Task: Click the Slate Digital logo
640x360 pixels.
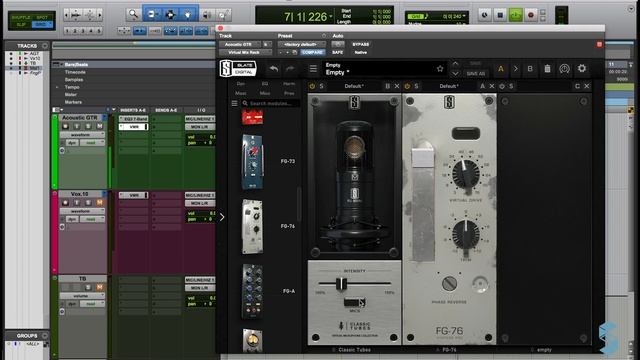Action: point(238,68)
